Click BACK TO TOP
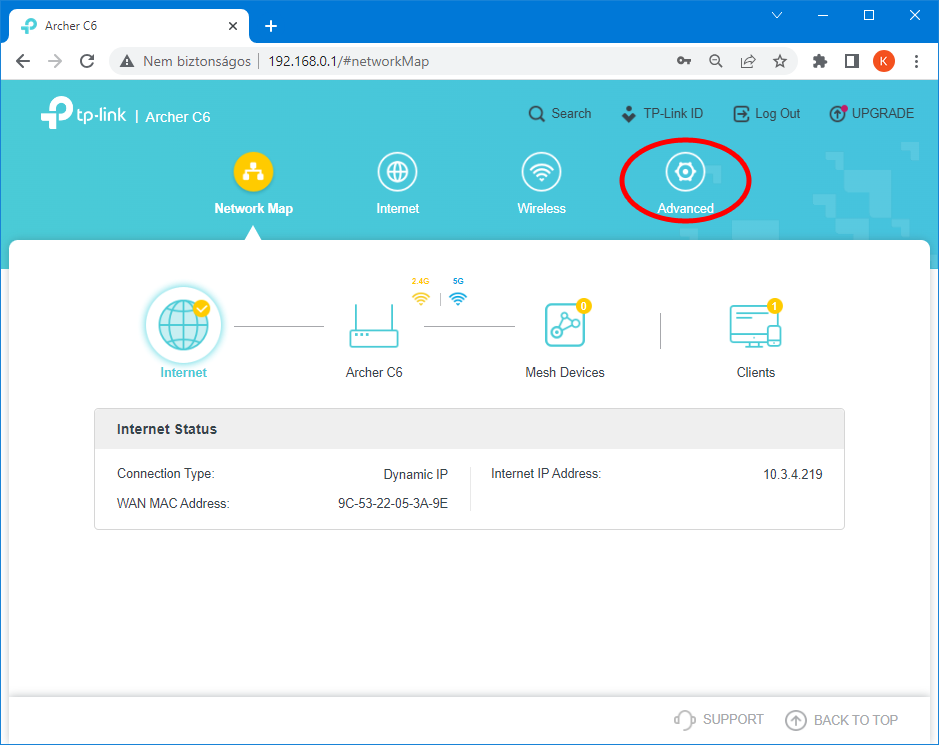This screenshot has height=745, width=939. click(x=841, y=720)
